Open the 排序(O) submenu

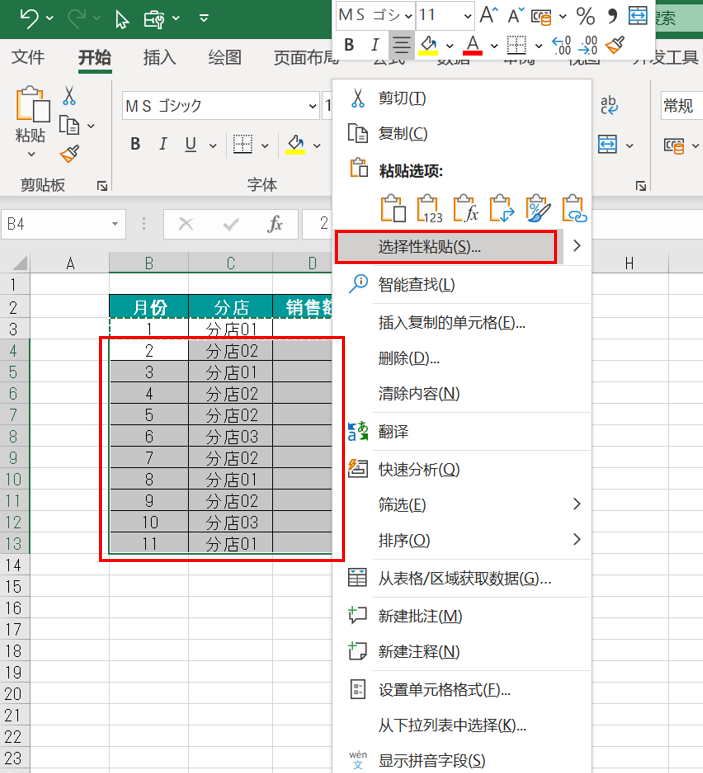coord(462,540)
